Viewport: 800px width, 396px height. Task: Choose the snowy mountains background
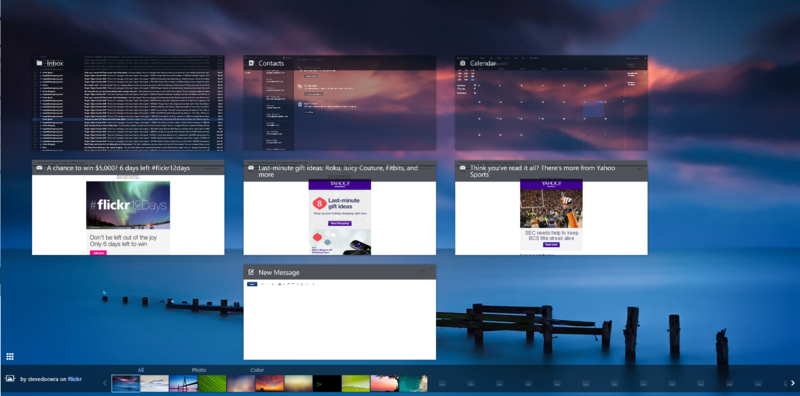[155, 383]
